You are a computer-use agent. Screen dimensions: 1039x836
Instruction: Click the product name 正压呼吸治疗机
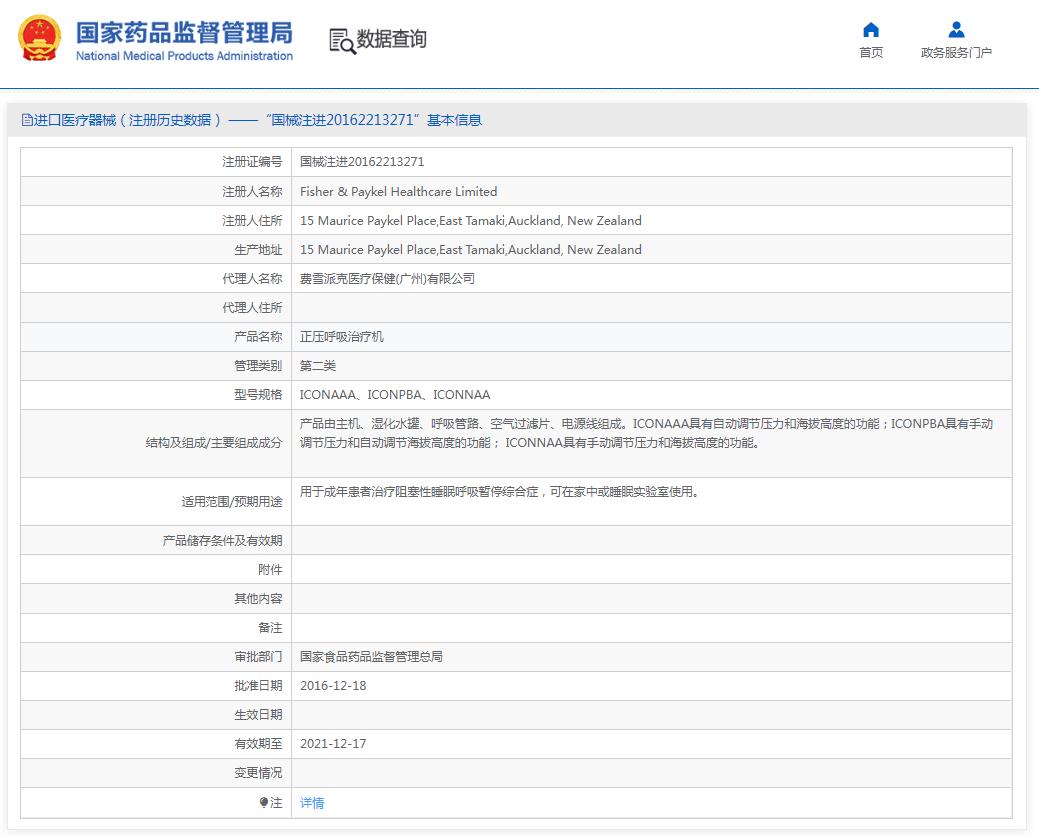pos(341,337)
